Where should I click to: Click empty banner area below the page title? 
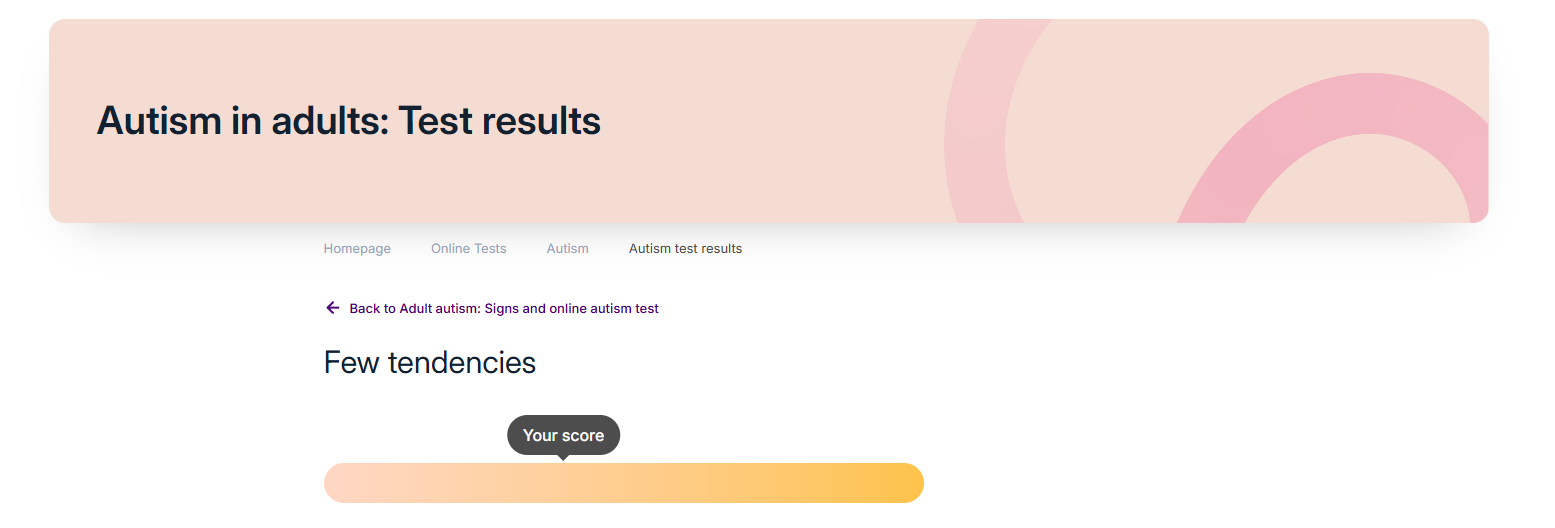point(400,185)
